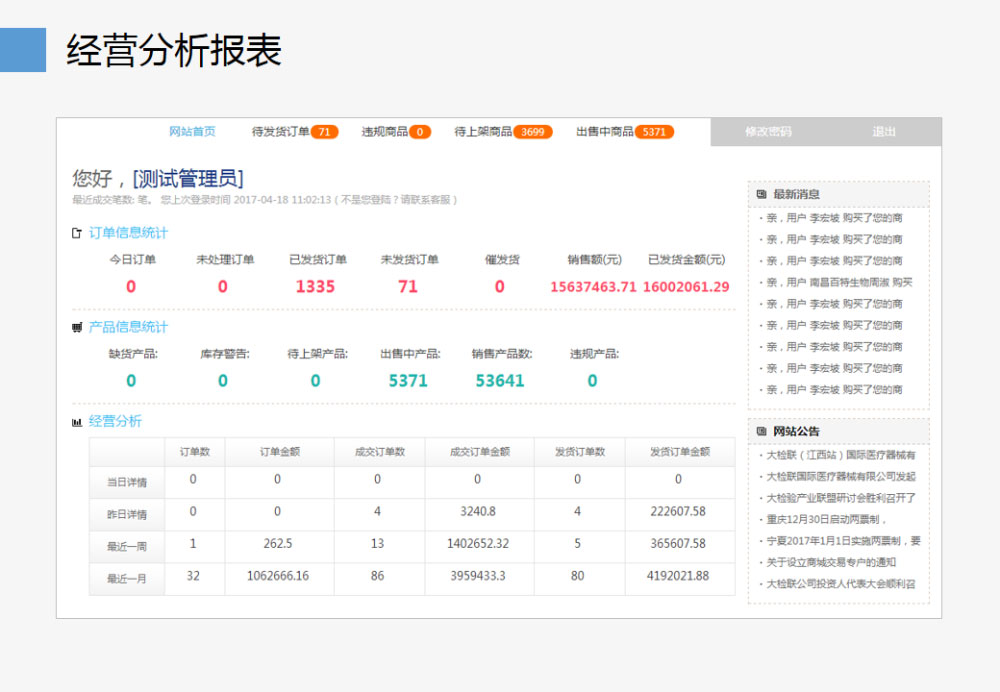1000x692 pixels.
Task: Click the 订单信息统计 section icon
Action: click(x=77, y=233)
